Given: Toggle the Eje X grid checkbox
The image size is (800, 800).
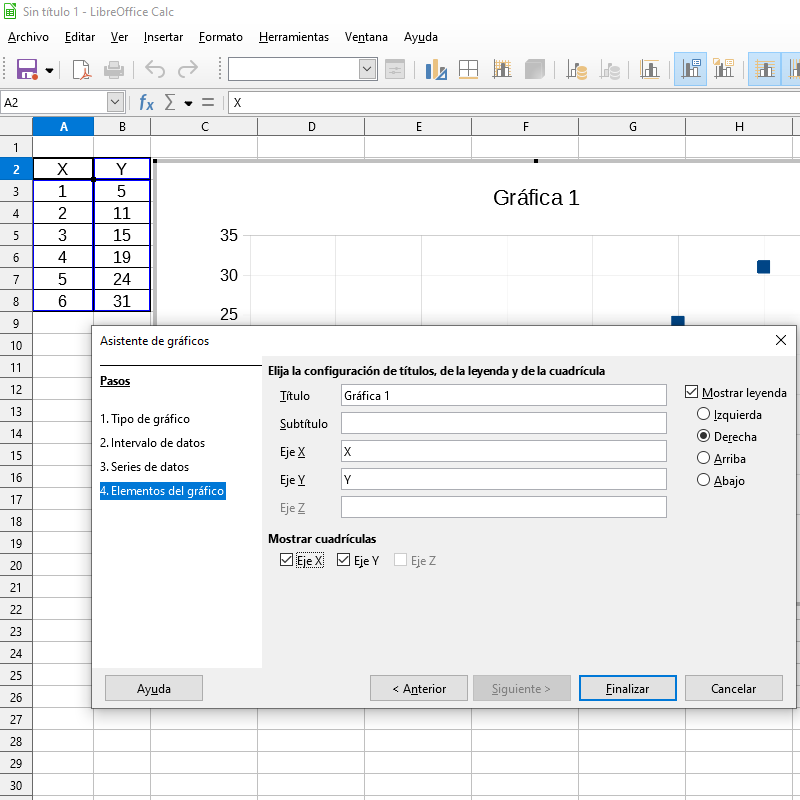Looking at the screenshot, I should point(286,560).
